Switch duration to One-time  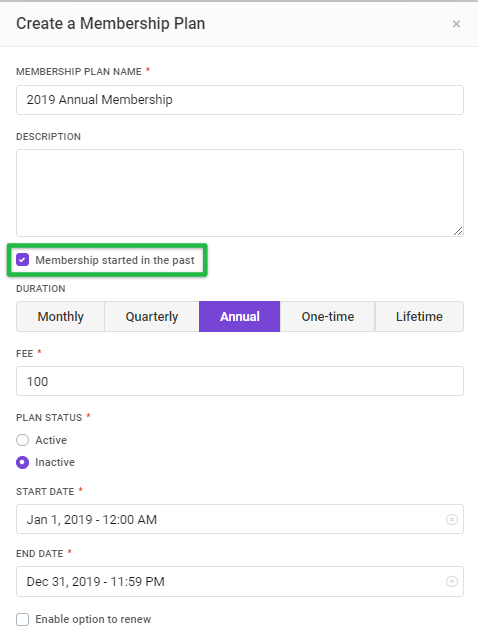coord(328,317)
